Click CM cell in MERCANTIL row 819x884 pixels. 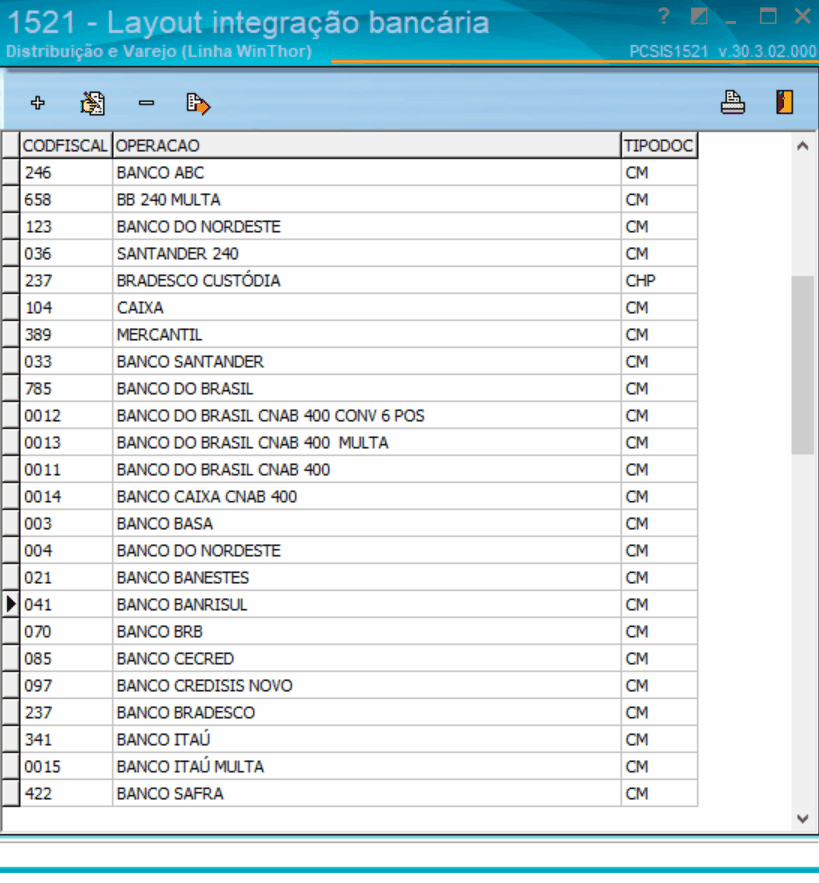(x=659, y=335)
